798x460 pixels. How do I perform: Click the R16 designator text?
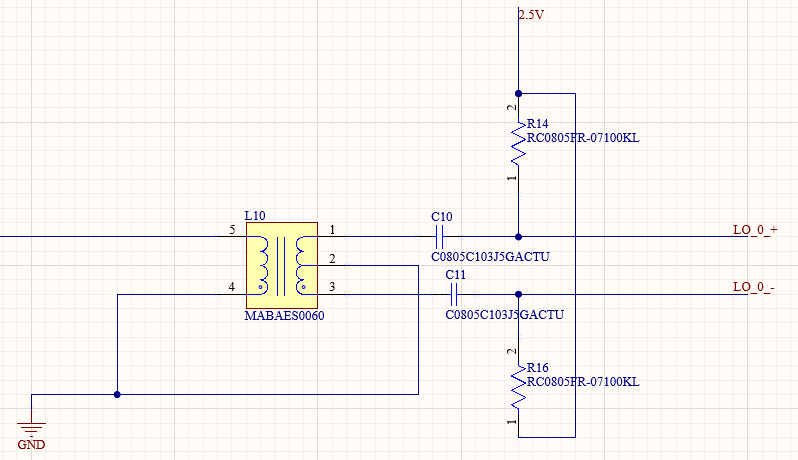tap(537, 367)
